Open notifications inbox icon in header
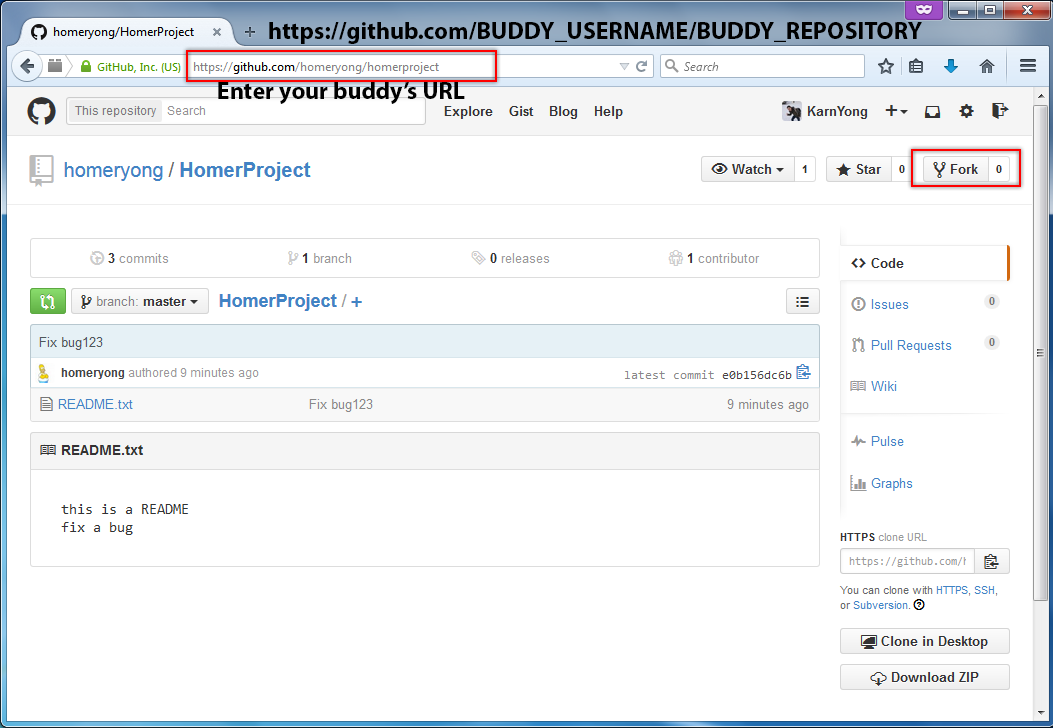The image size is (1053, 728). click(932, 111)
